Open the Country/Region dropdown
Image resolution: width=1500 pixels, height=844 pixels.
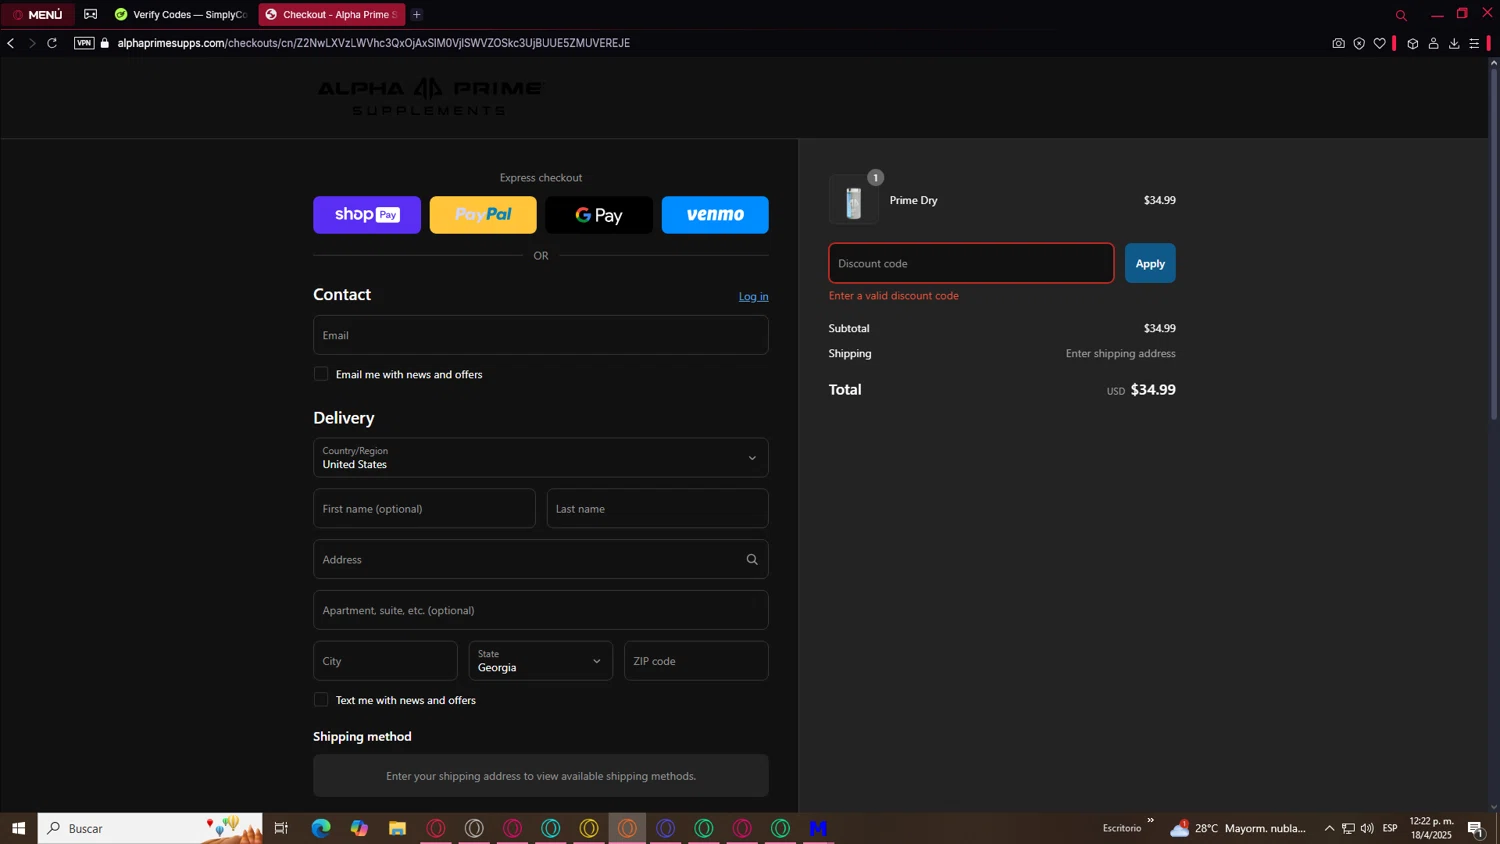541,458
